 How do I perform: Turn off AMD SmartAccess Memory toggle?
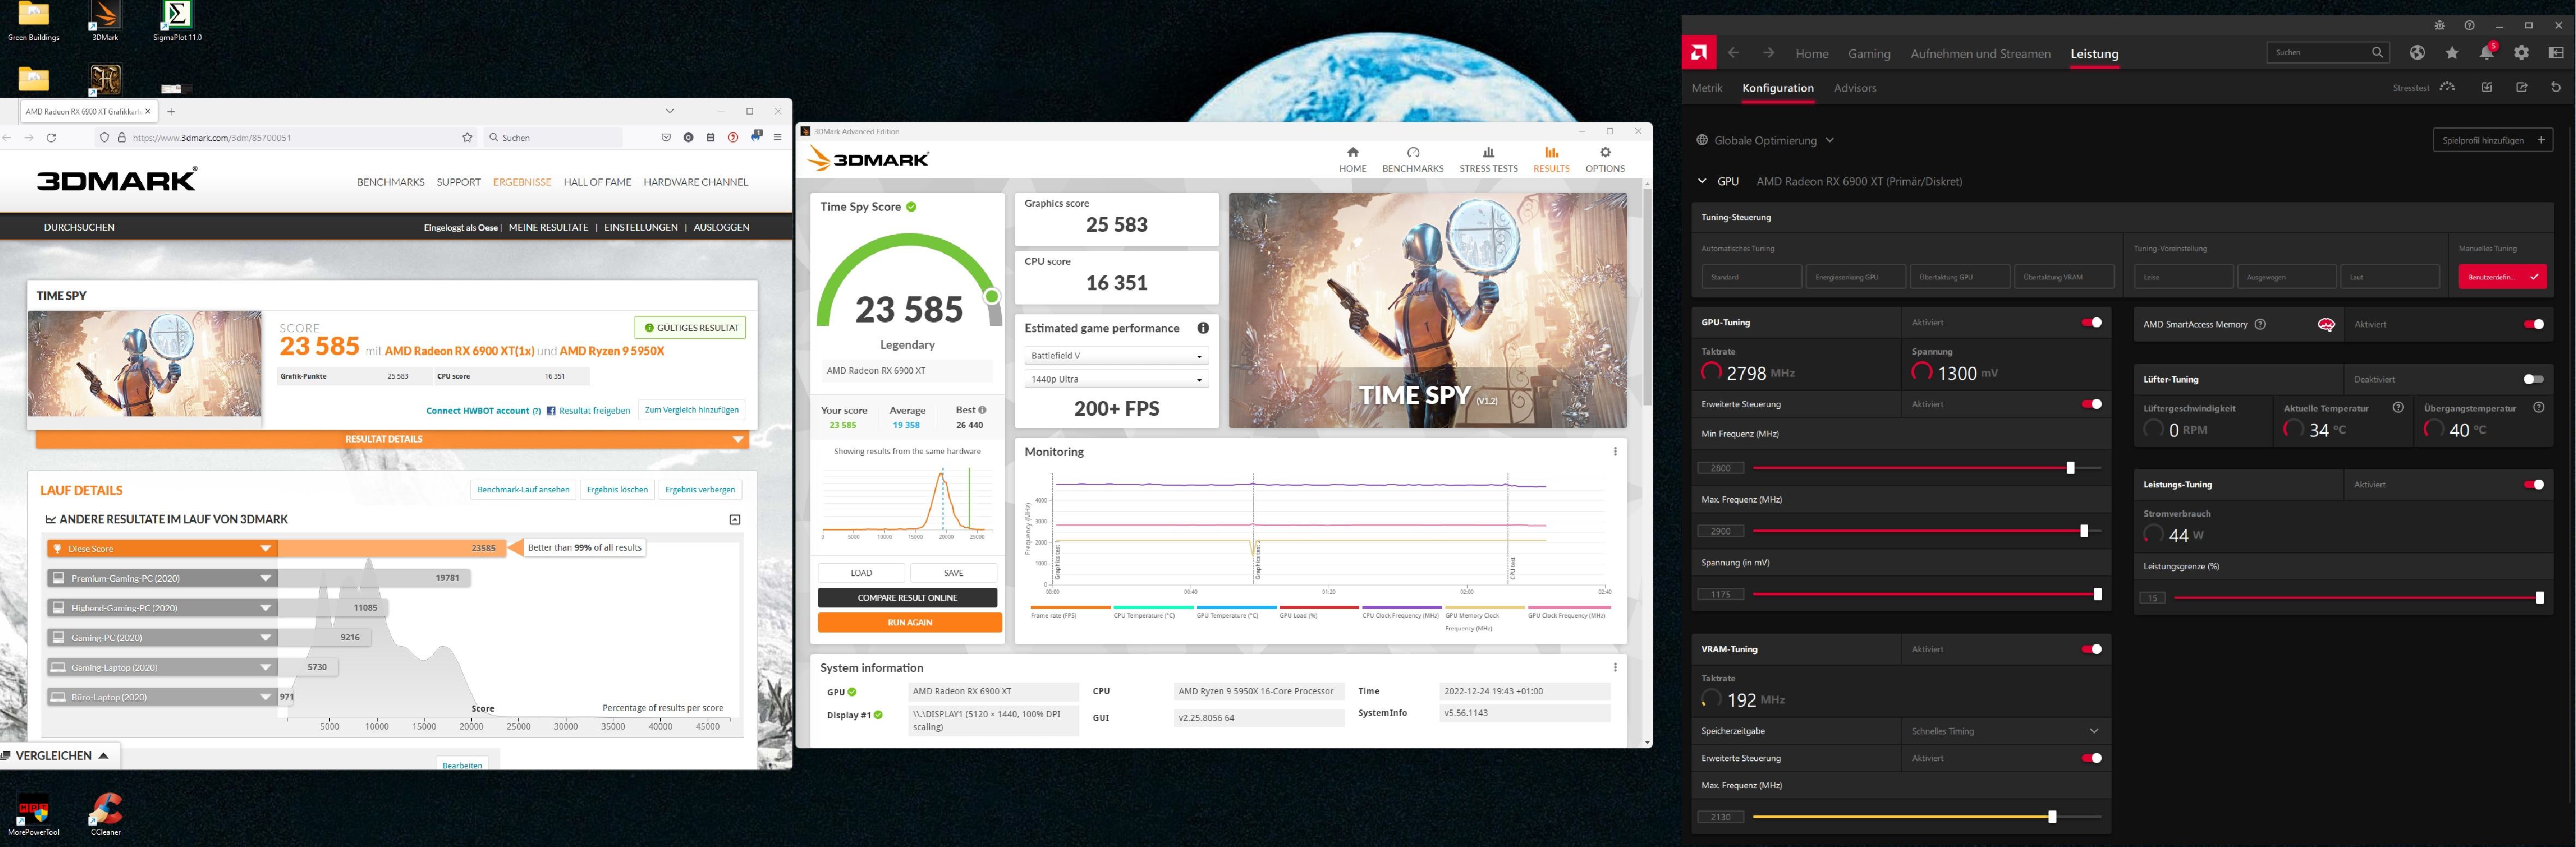pyautogui.click(x=2533, y=324)
